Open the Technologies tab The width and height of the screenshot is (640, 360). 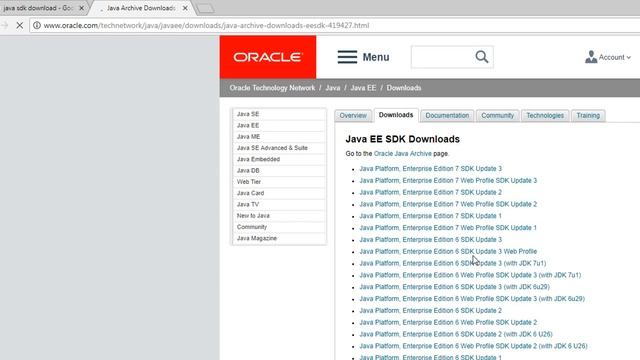(545, 116)
